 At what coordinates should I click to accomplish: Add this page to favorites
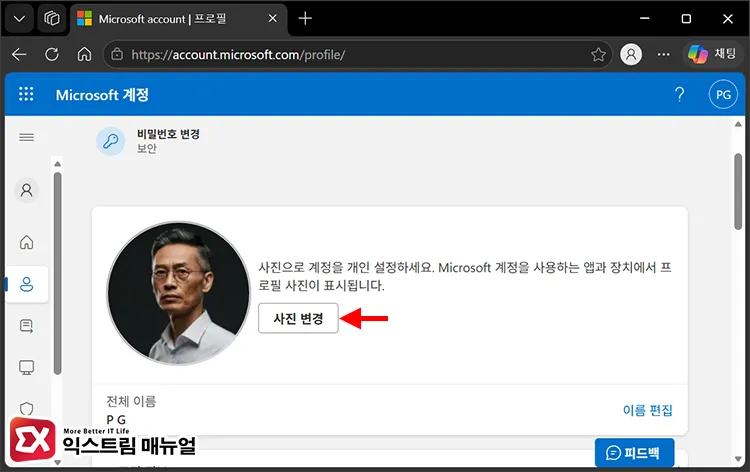[x=598, y=55]
